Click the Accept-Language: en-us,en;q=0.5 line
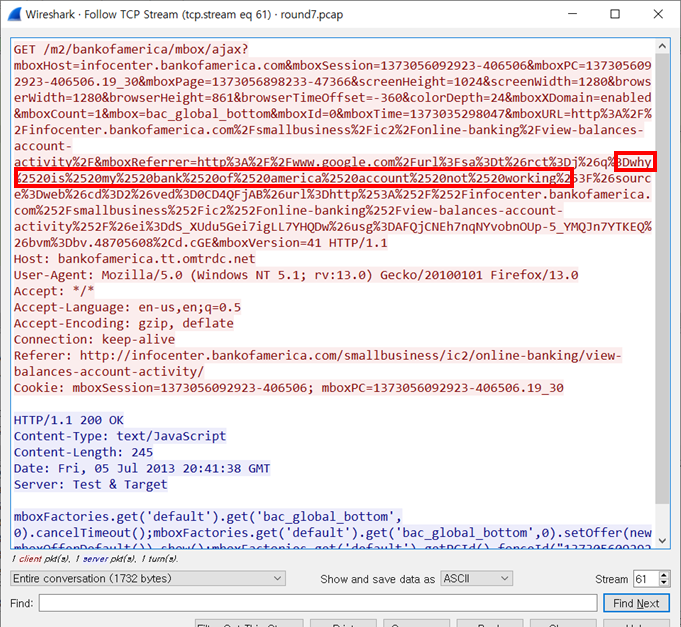The width and height of the screenshot is (681, 627). click(x=127, y=307)
